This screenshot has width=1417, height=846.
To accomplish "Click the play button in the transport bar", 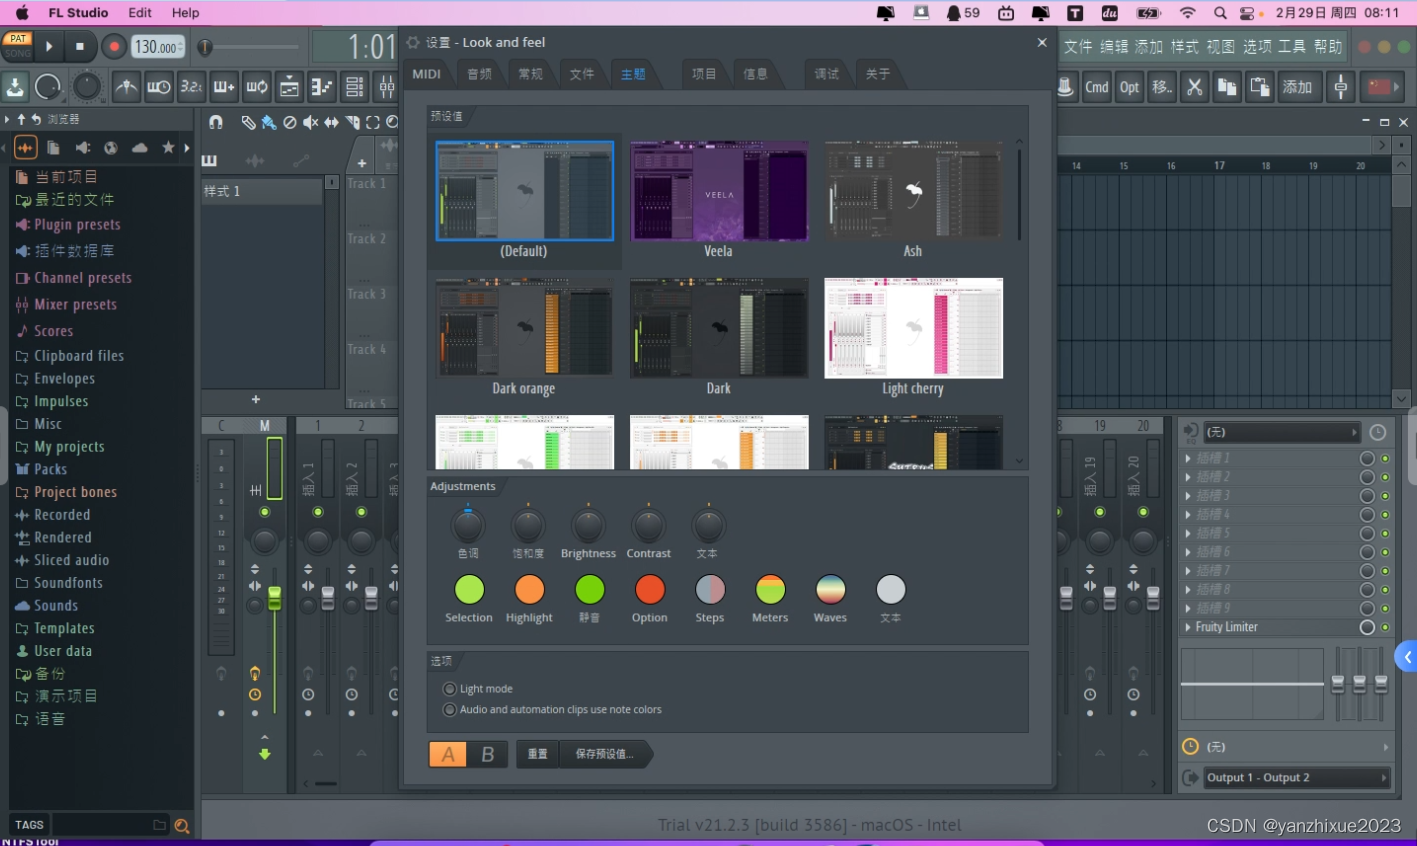I will pos(49,46).
